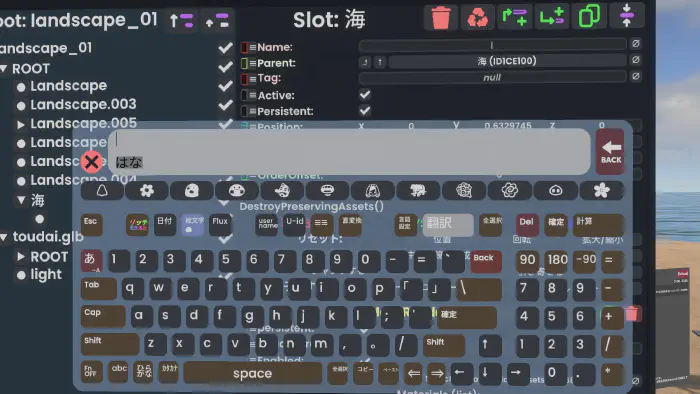Click the red keyboard Back key
Image resolution: width=700 pixels, height=394 pixels.
[x=486, y=261]
